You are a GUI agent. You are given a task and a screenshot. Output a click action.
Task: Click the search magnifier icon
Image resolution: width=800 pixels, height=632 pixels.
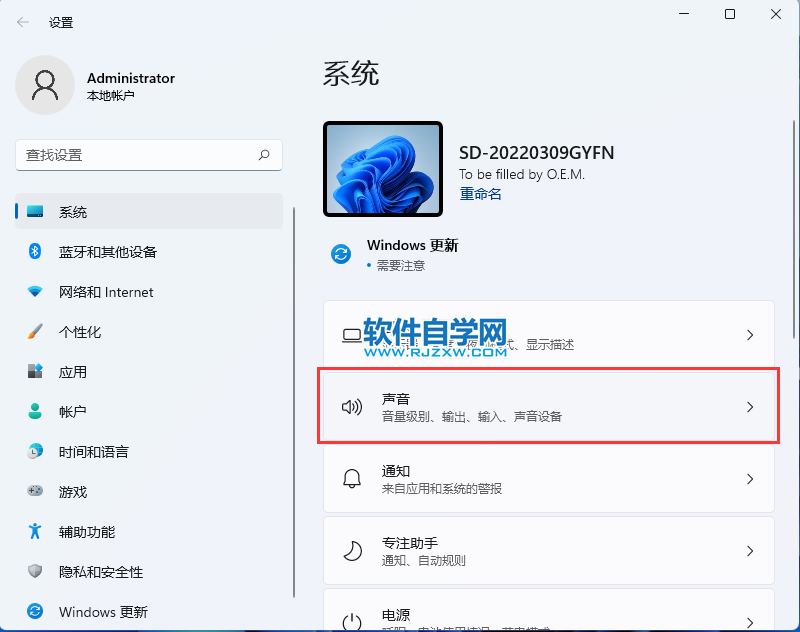pos(264,155)
